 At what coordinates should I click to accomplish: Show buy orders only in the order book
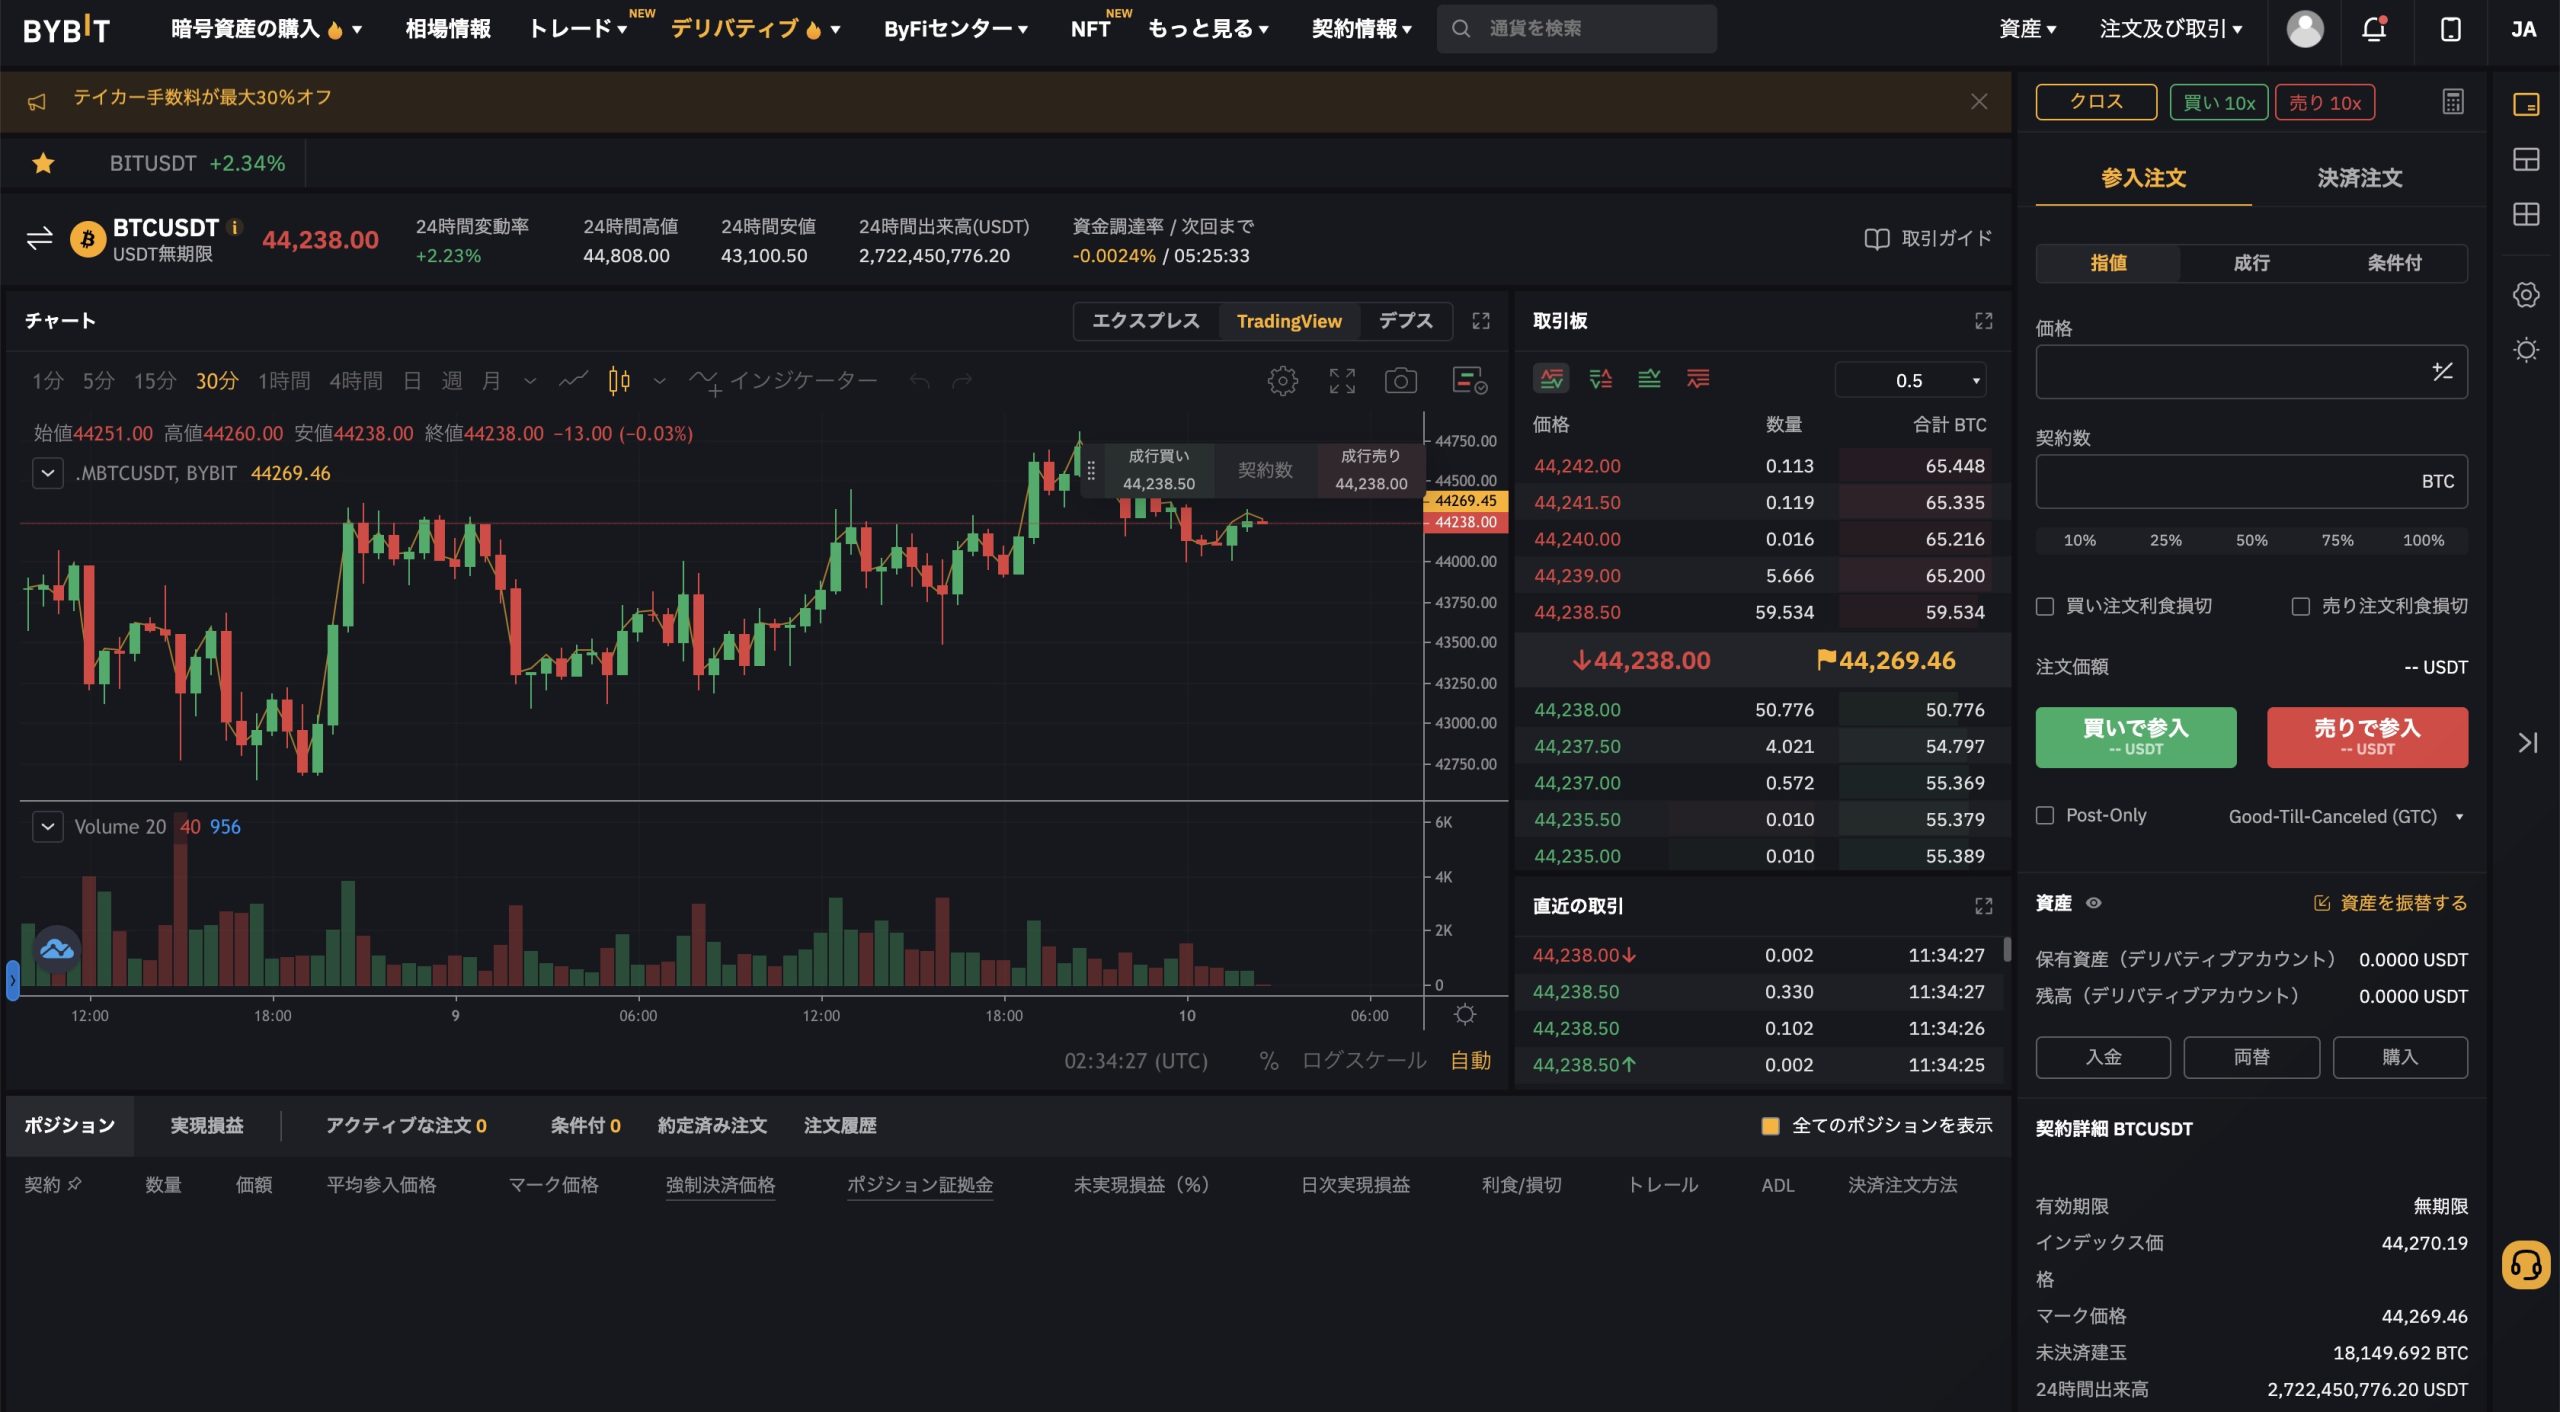point(1649,378)
